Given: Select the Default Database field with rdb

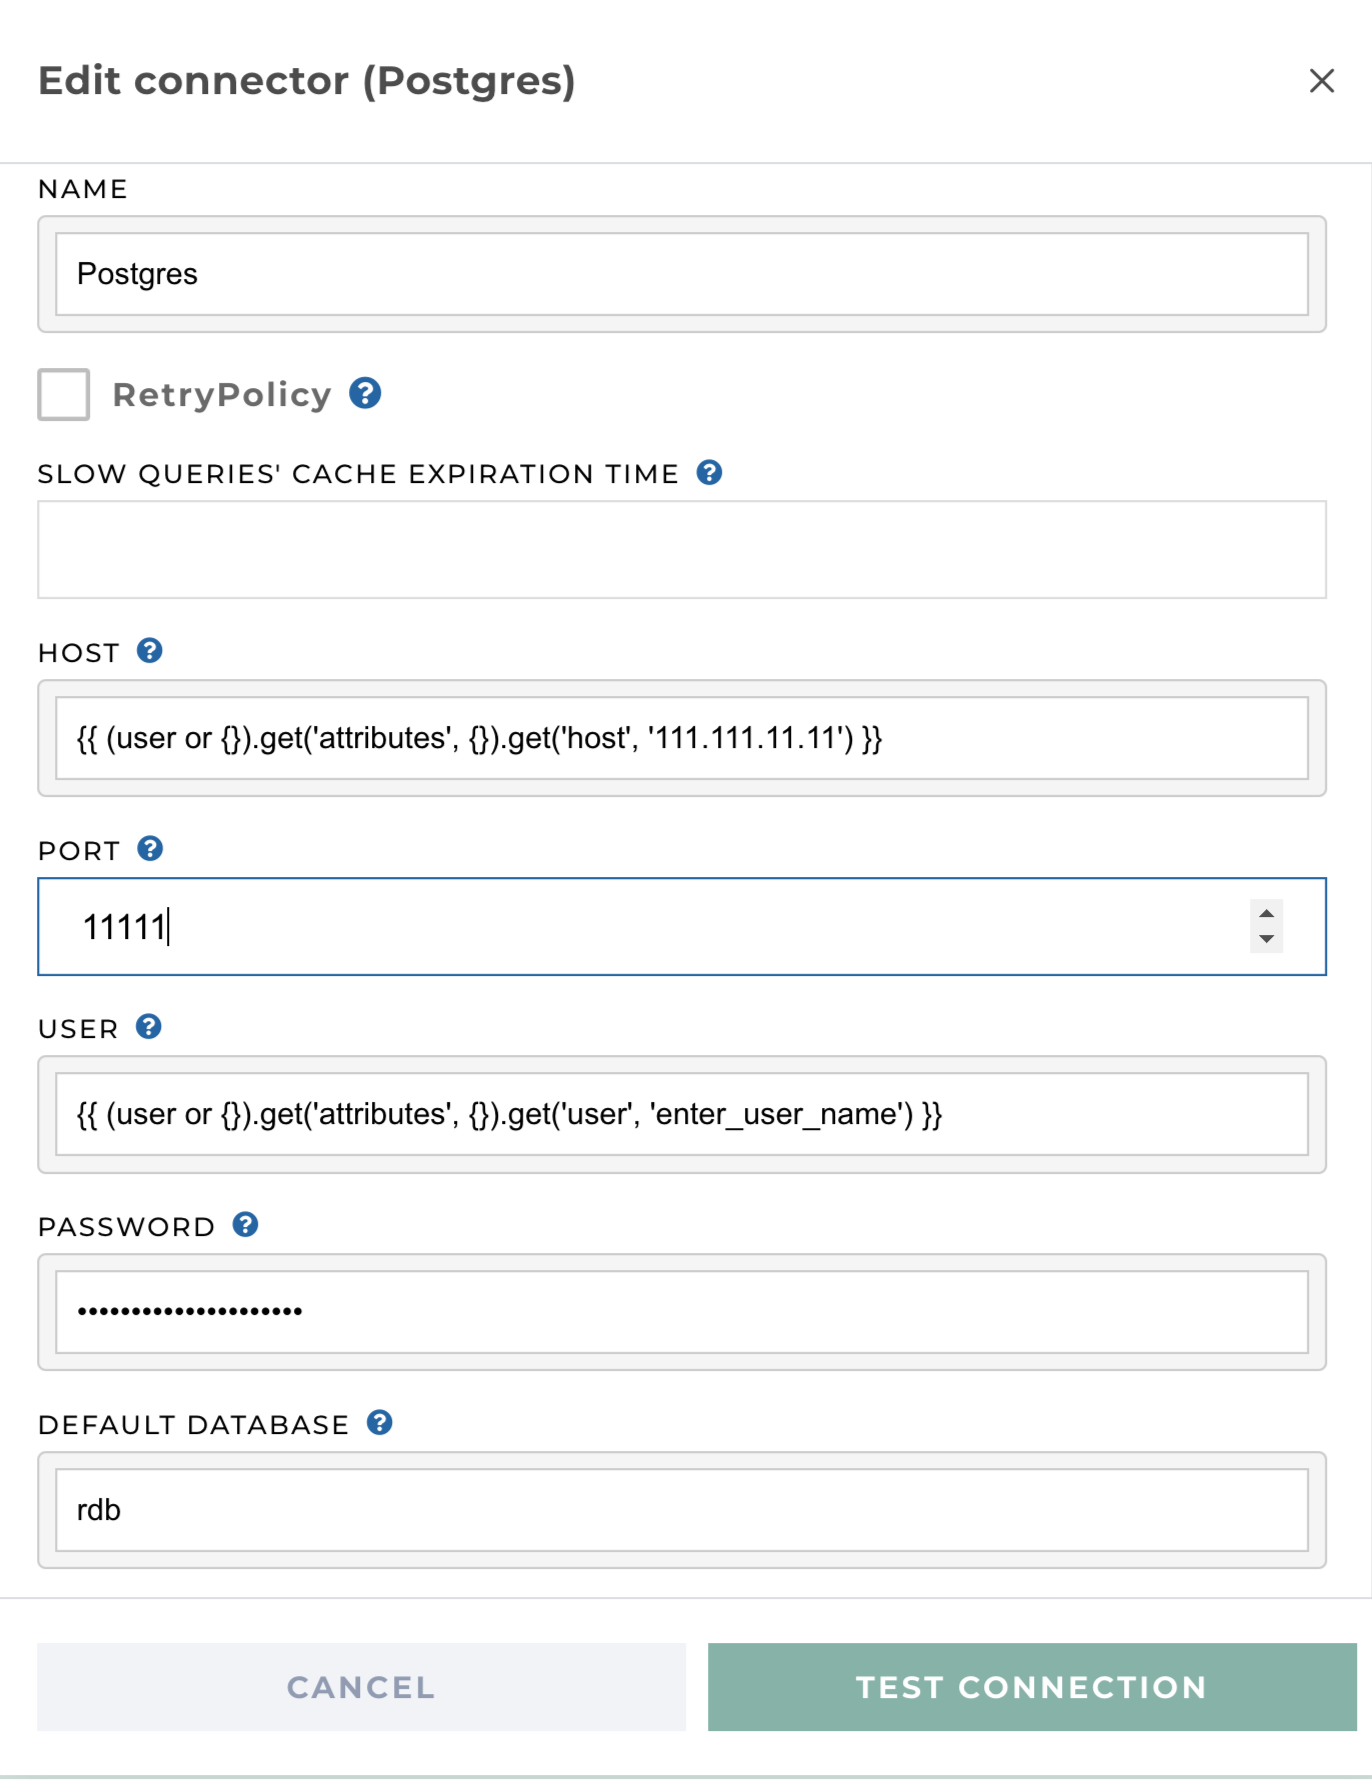Looking at the screenshot, I should pos(682,1510).
